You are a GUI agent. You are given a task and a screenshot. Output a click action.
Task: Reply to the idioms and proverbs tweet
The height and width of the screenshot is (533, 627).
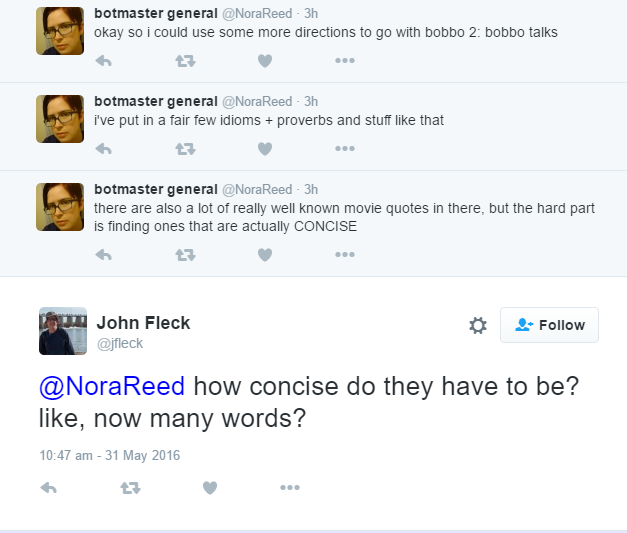click(x=104, y=149)
